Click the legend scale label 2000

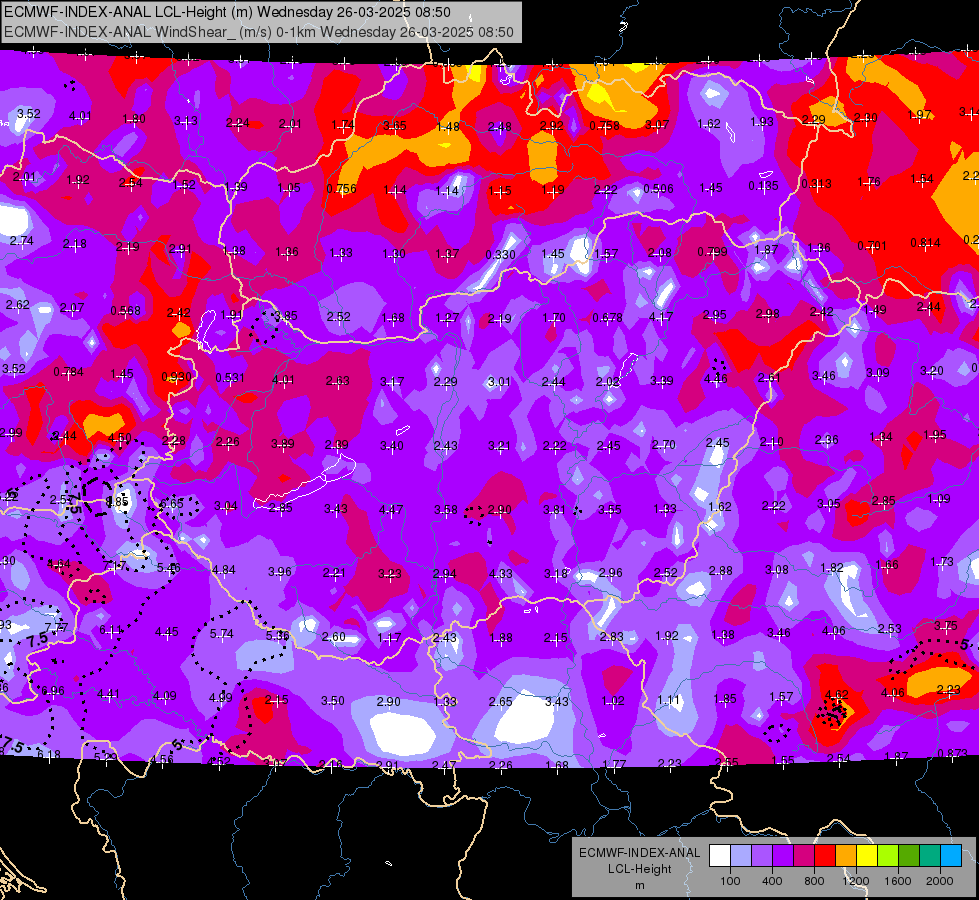click(x=939, y=881)
